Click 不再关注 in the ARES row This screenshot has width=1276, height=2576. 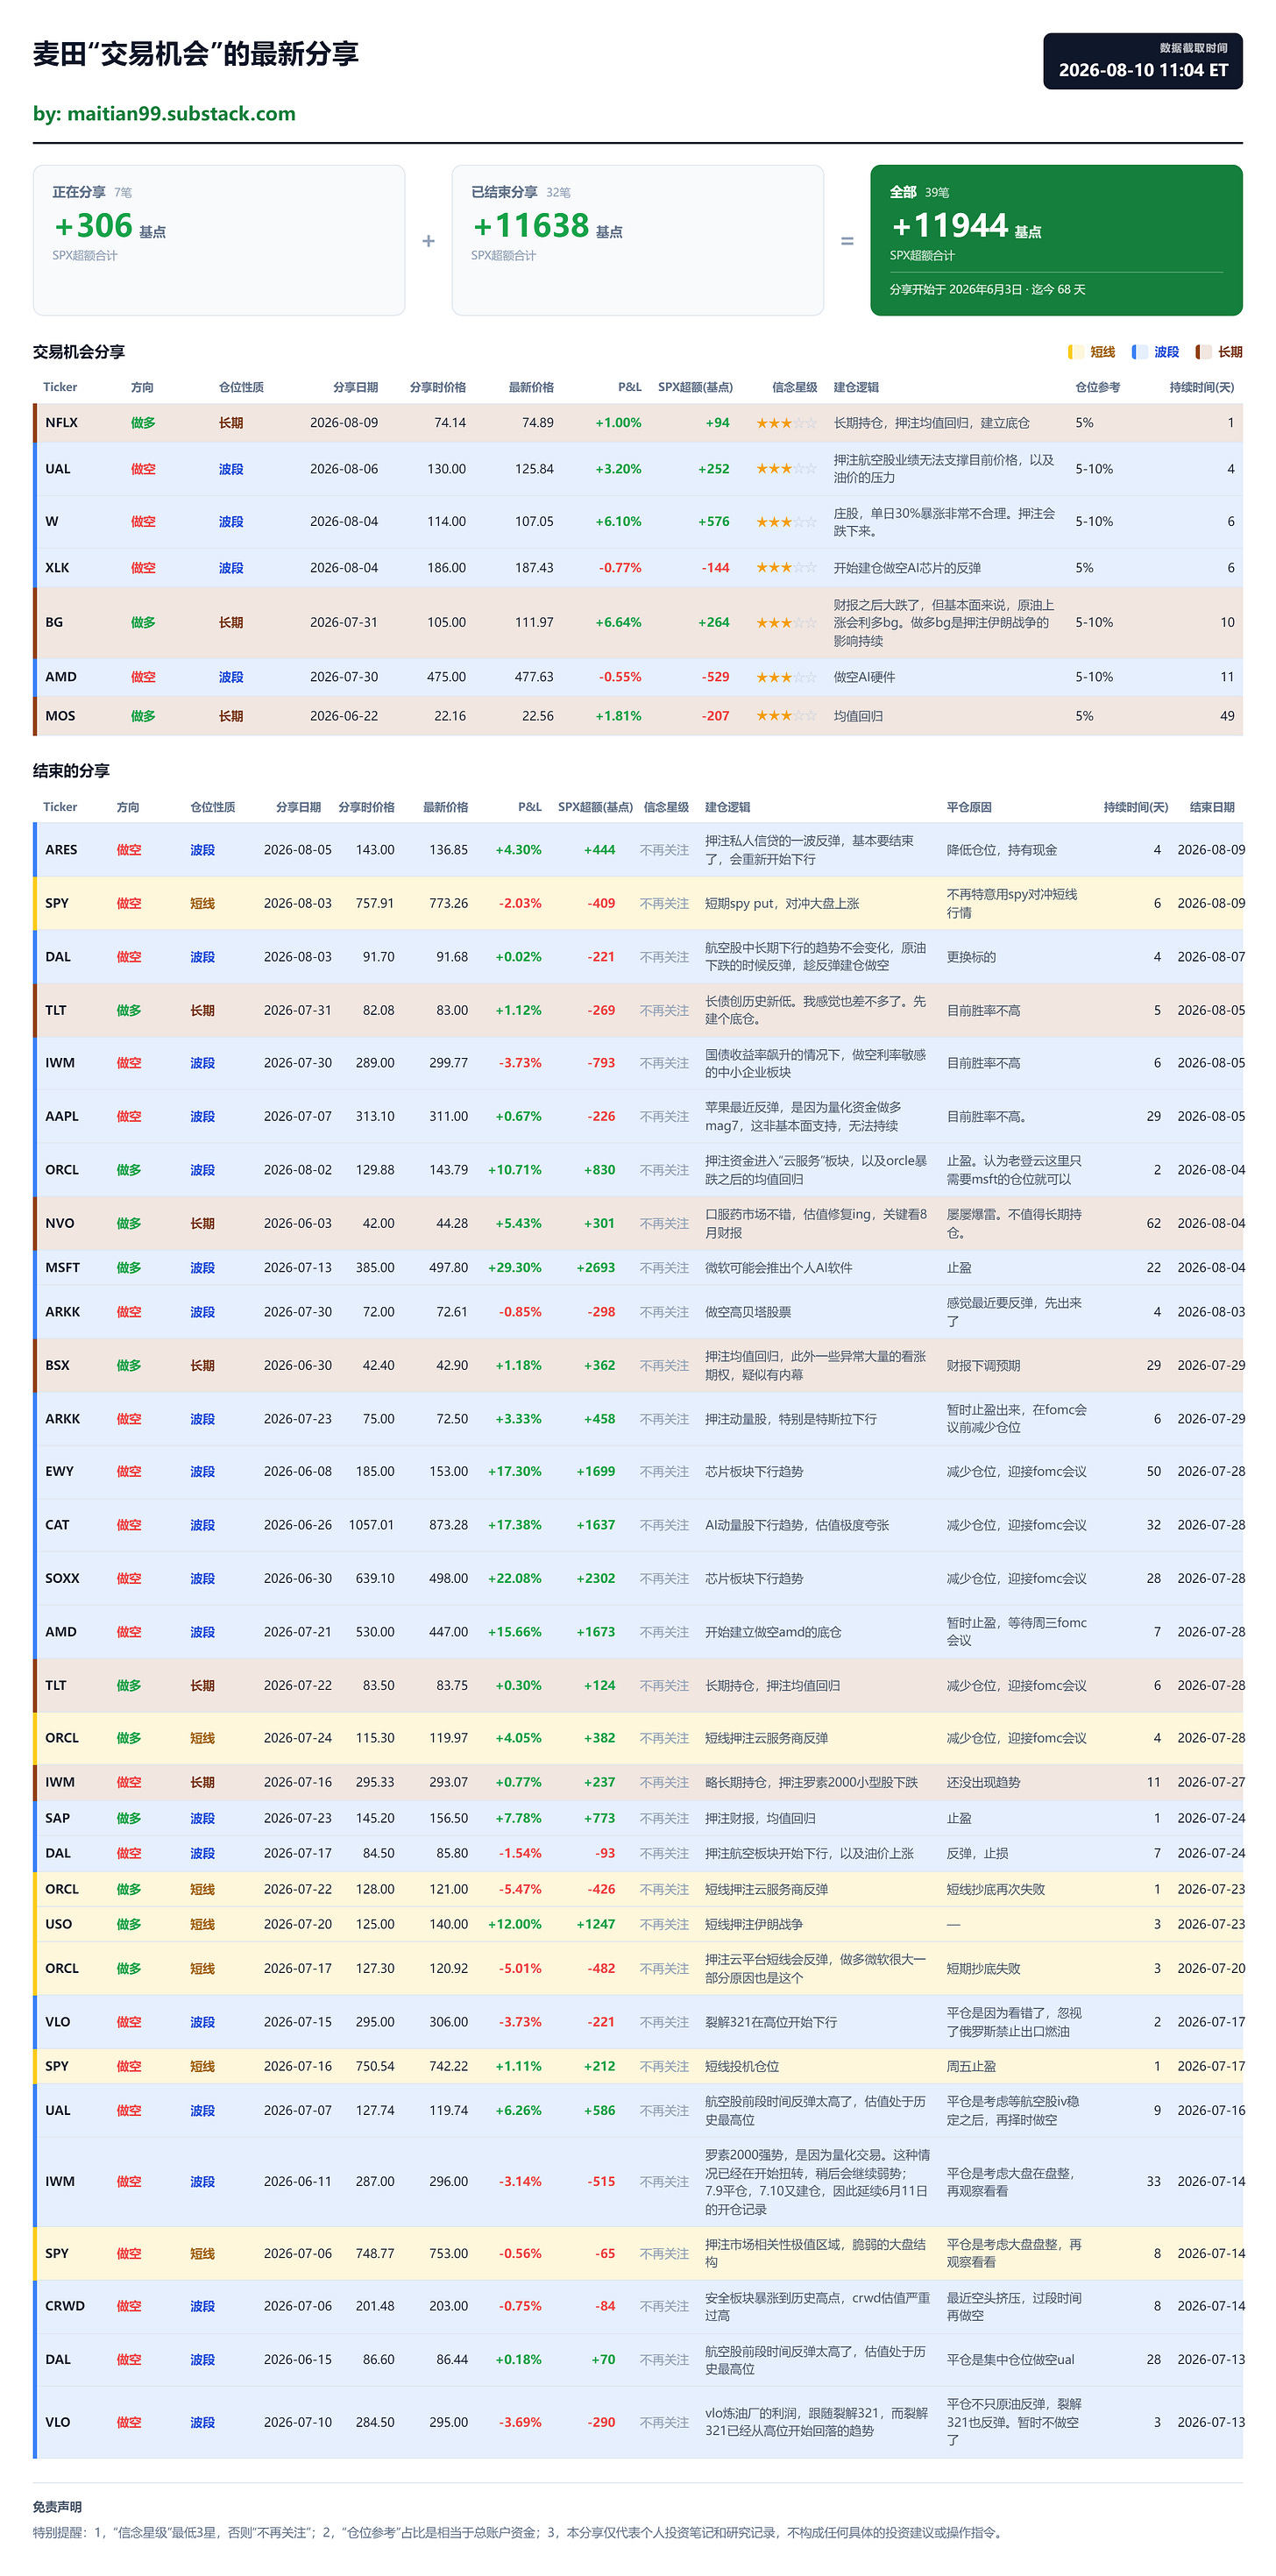[x=665, y=850]
